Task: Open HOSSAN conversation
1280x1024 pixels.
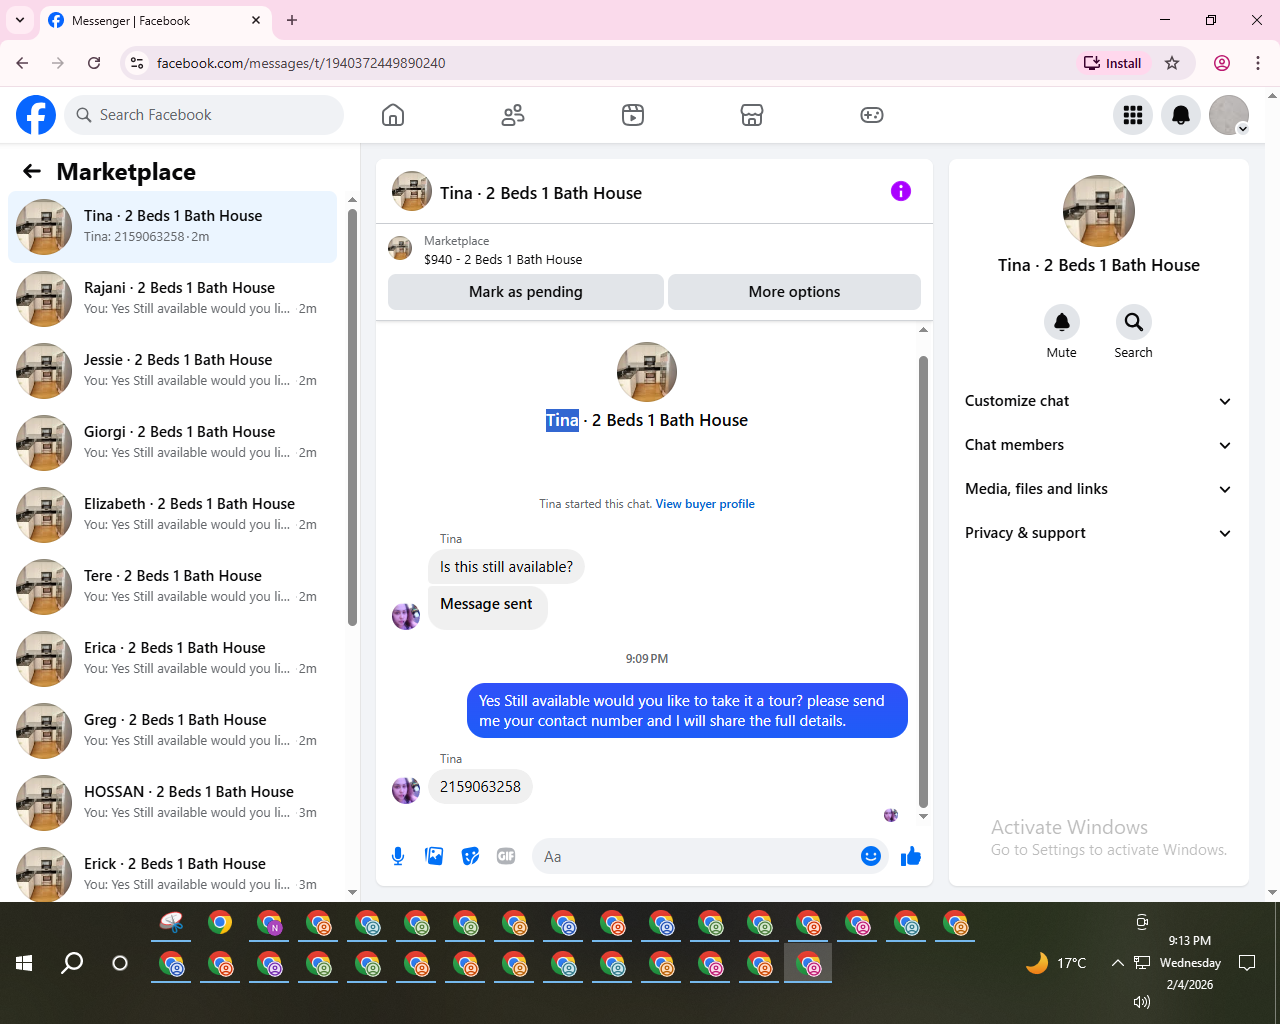Action: pos(173,803)
